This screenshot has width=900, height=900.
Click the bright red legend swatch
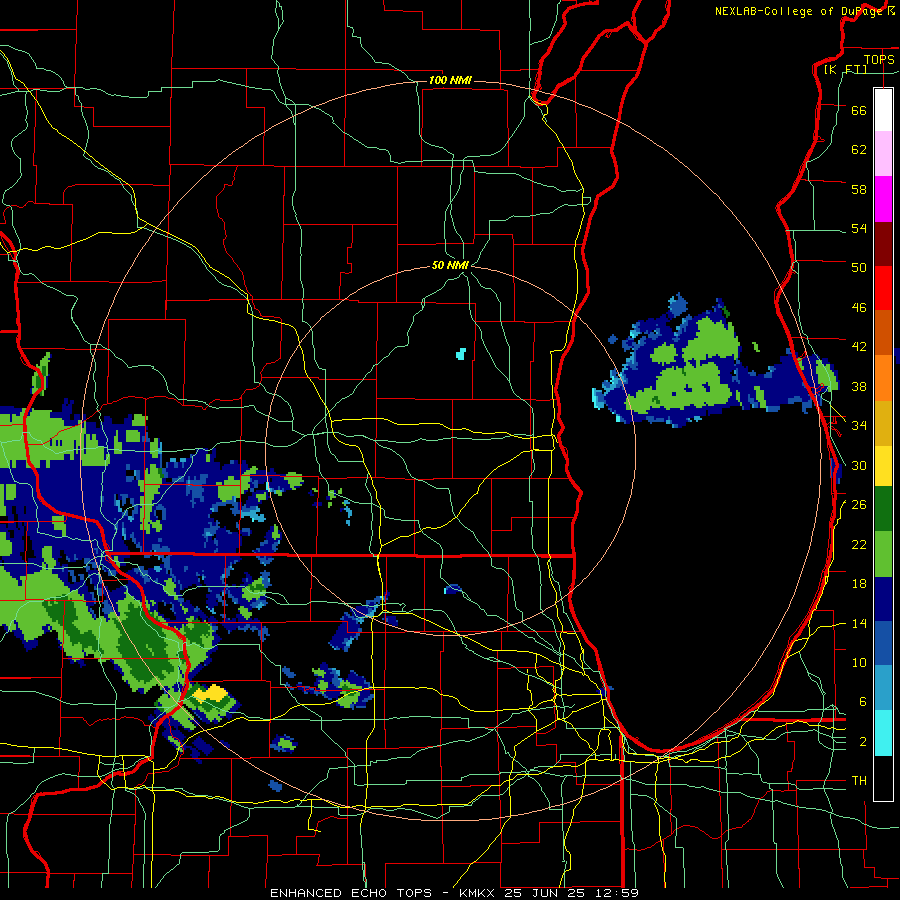pos(883,288)
